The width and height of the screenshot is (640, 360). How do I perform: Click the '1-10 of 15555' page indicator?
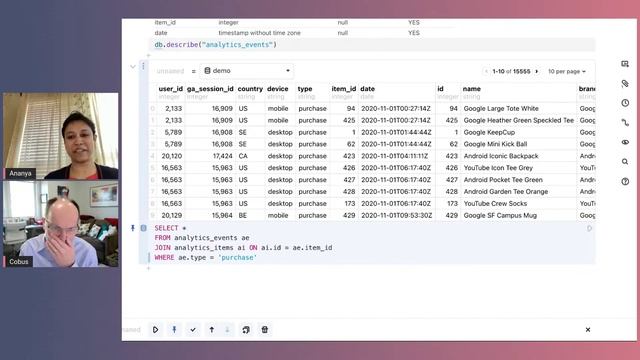[511, 71]
